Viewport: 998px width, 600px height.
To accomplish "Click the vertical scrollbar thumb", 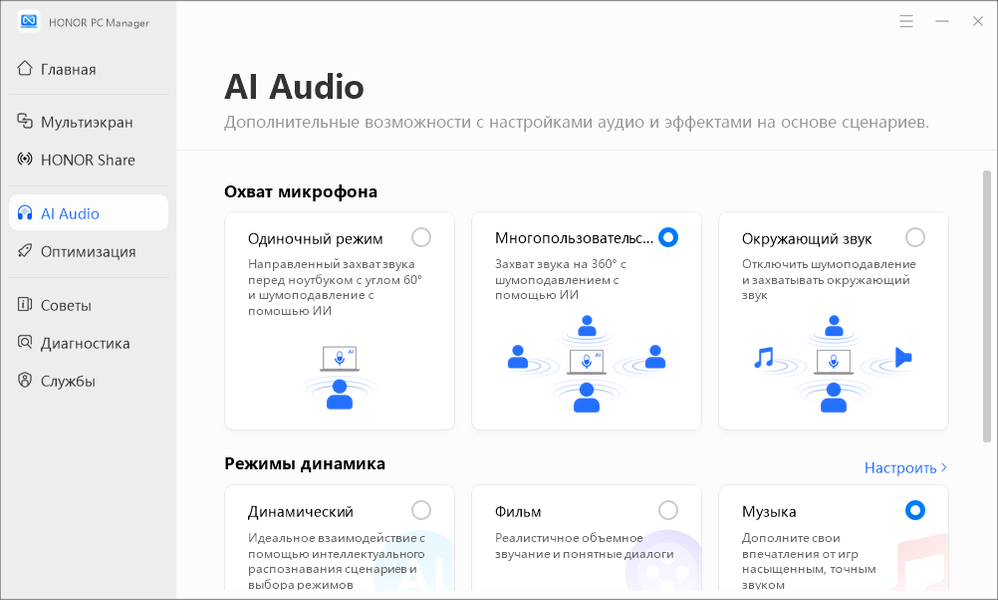I will [987, 306].
